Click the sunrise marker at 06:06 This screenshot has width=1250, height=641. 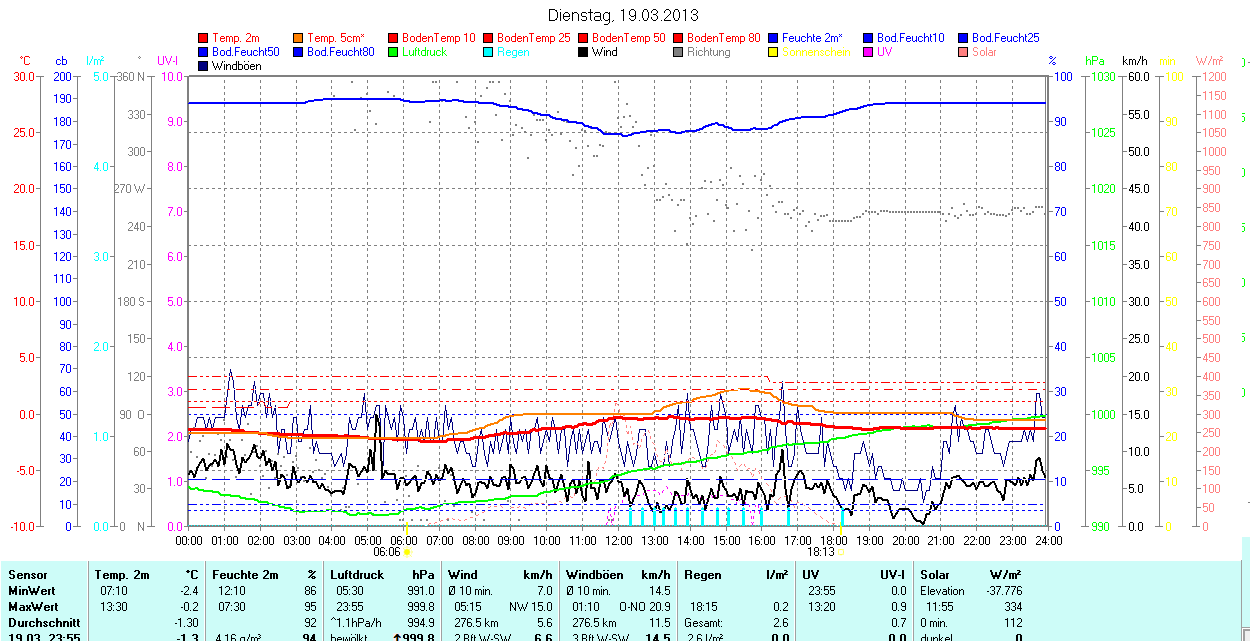pyautogui.click(x=406, y=551)
